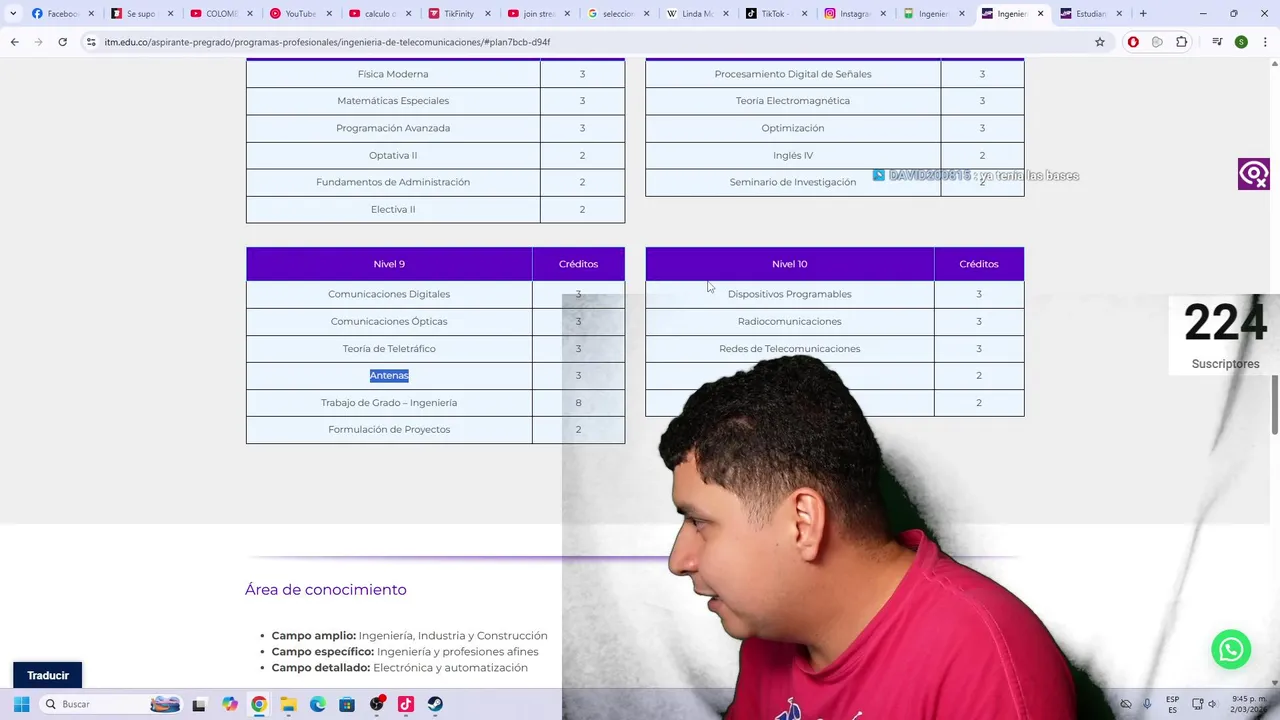The width and height of the screenshot is (1280, 720).
Task: Click the address bar URL
Action: click(x=327, y=42)
